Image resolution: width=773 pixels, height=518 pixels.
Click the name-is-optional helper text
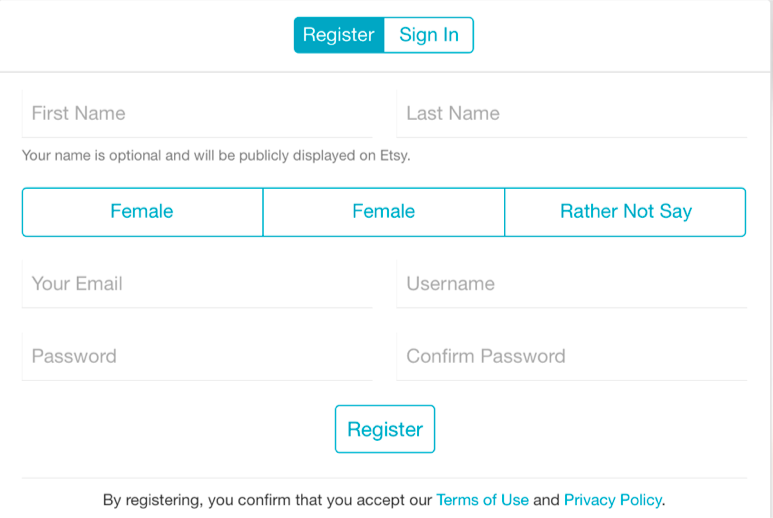(x=216, y=156)
